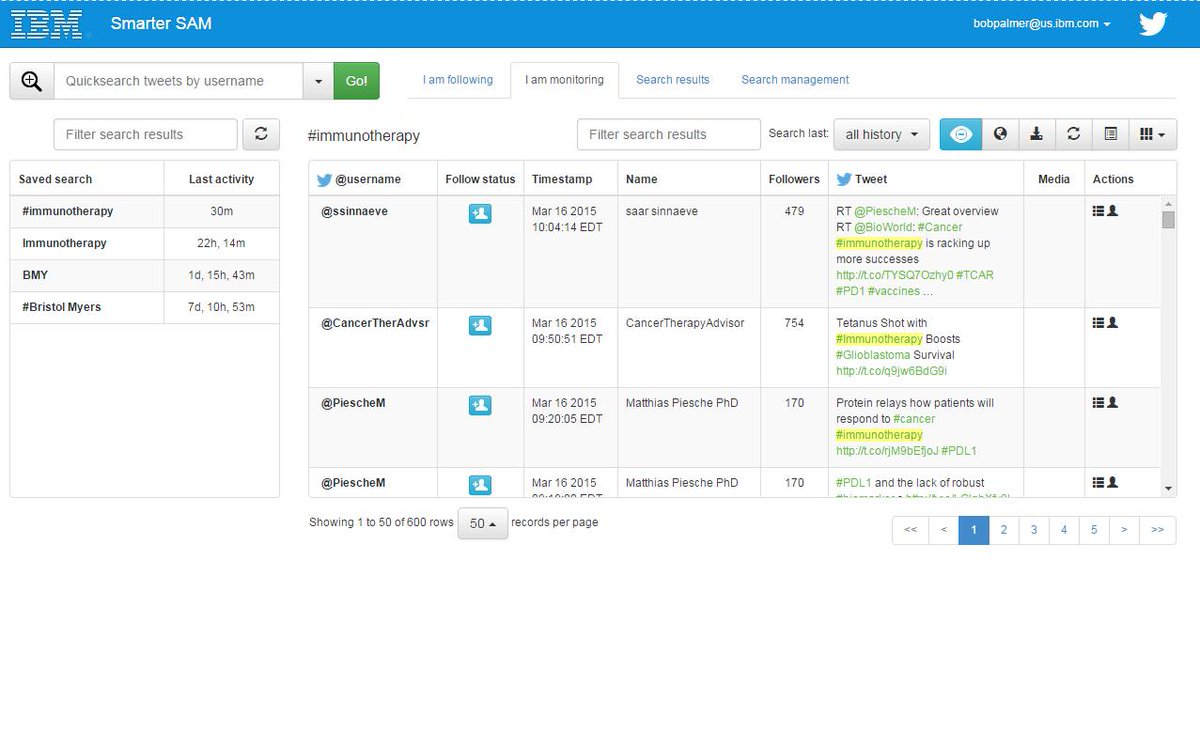
Task: Go to last page with >> button
Action: pyautogui.click(x=1157, y=530)
